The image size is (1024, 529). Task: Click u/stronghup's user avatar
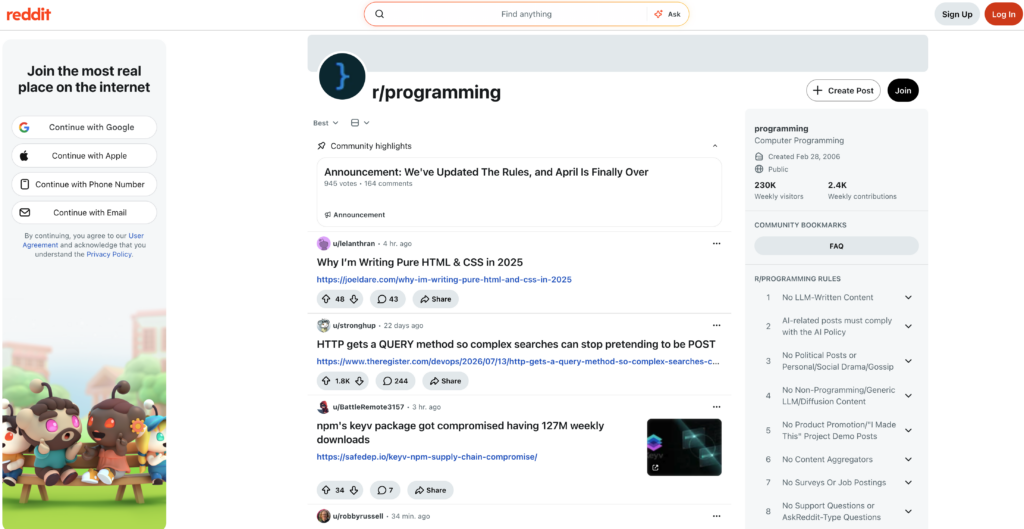323,325
